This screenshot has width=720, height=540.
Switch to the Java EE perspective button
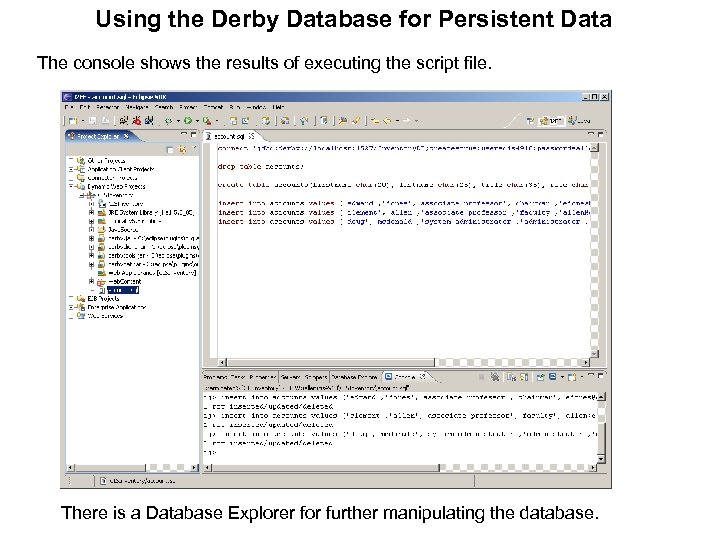[x=551, y=121]
